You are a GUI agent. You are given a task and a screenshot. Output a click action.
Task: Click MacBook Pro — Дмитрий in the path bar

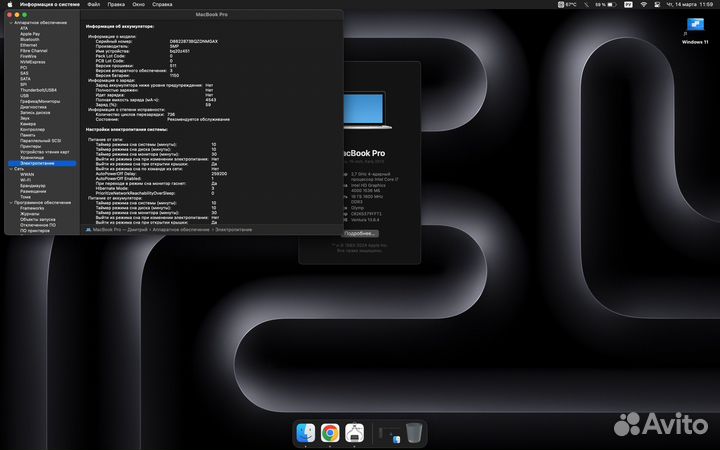pos(120,230)
